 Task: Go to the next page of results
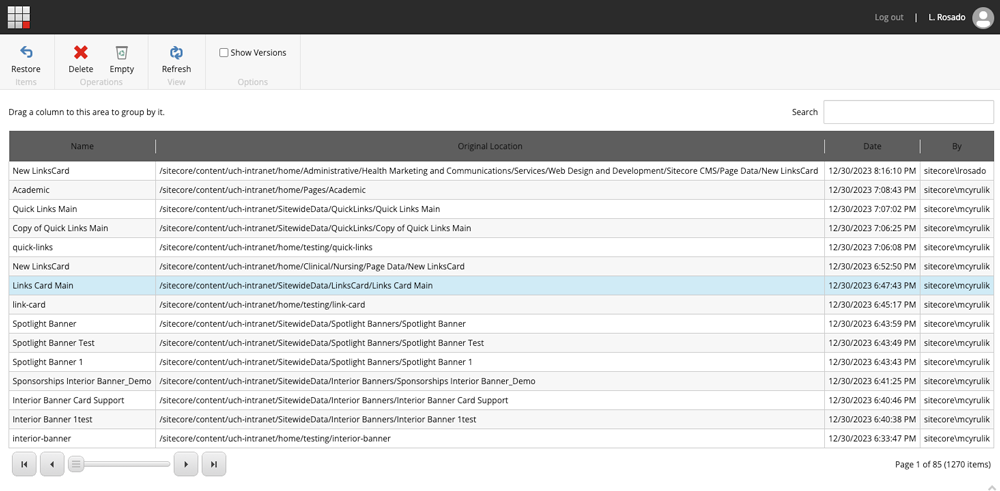pyautogui.click(x=185, y=464)
